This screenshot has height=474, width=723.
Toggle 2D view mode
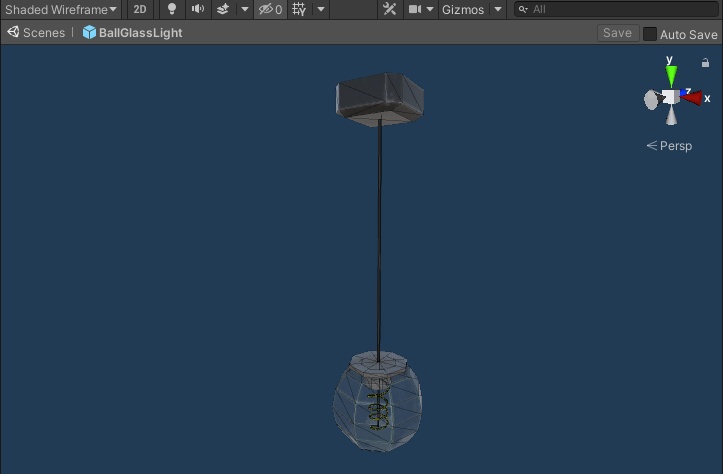(140, 9)
